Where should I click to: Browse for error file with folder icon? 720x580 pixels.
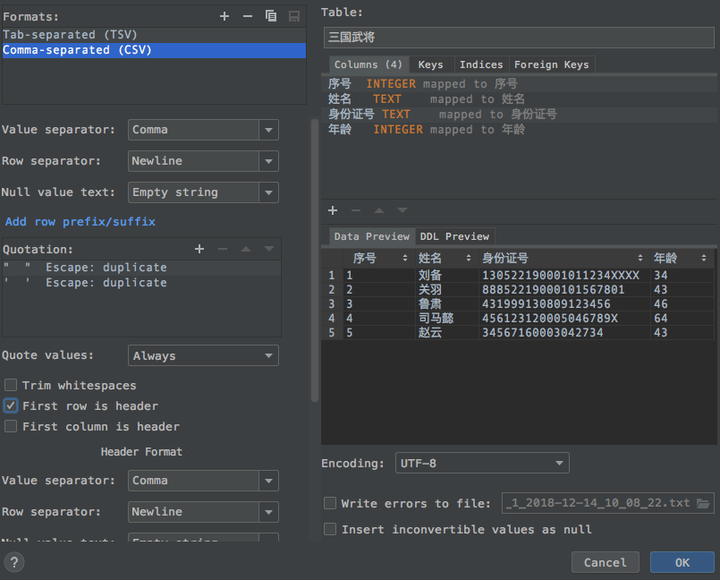point(704,503)
